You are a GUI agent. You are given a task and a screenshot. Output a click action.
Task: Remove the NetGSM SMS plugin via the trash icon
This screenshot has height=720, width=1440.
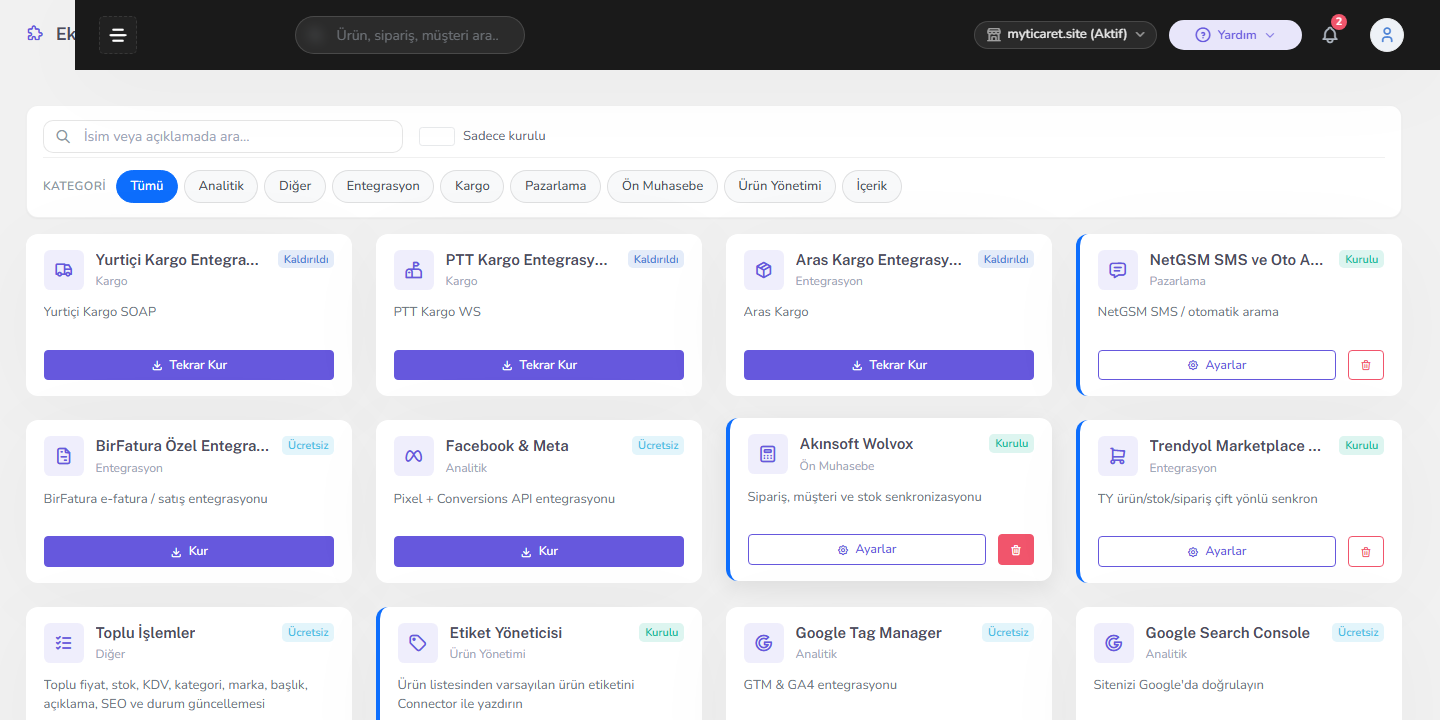[x=1366, y=365]
